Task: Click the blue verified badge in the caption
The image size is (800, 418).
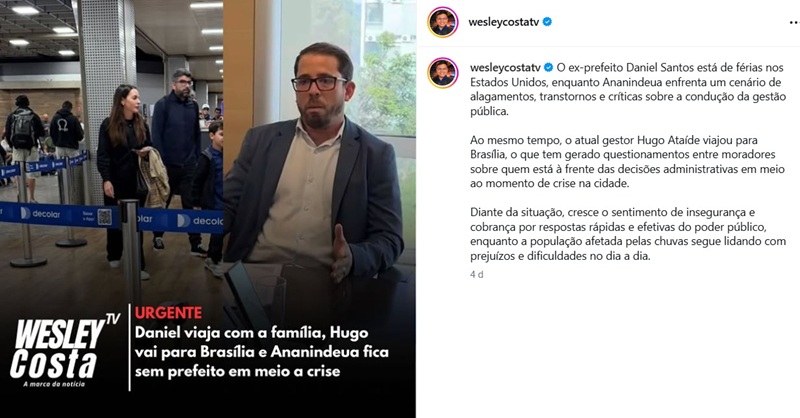Action: coord(549,67)
